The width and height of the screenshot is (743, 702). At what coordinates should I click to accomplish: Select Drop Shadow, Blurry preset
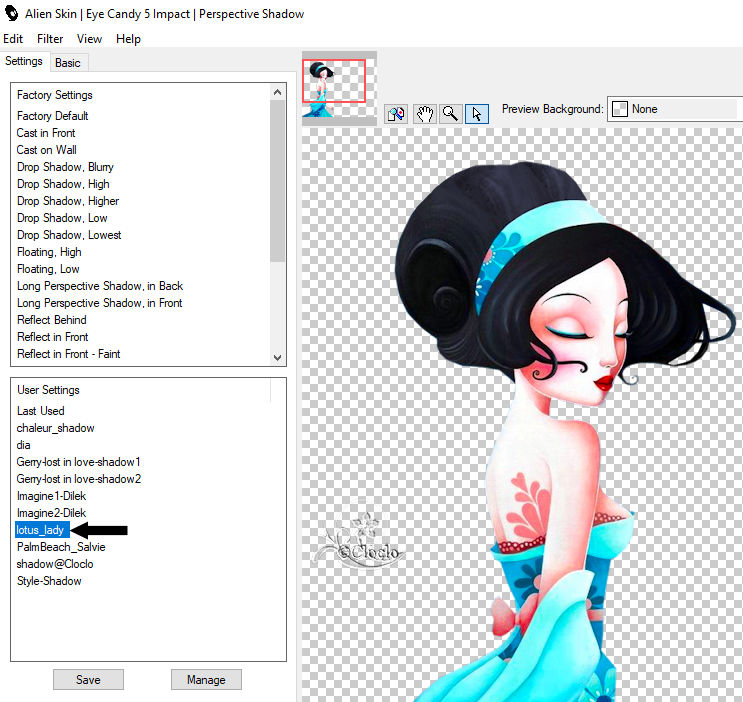tap(65, 167)
